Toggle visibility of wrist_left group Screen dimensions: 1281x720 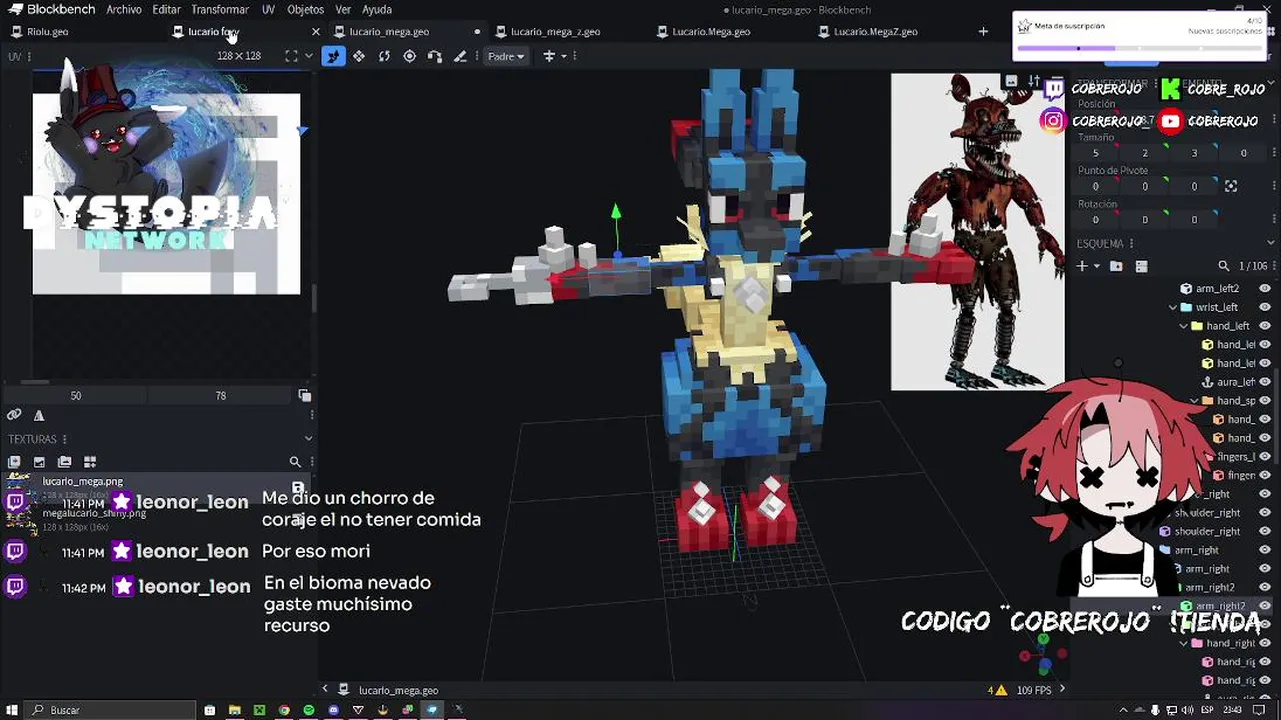point(1265,307)
